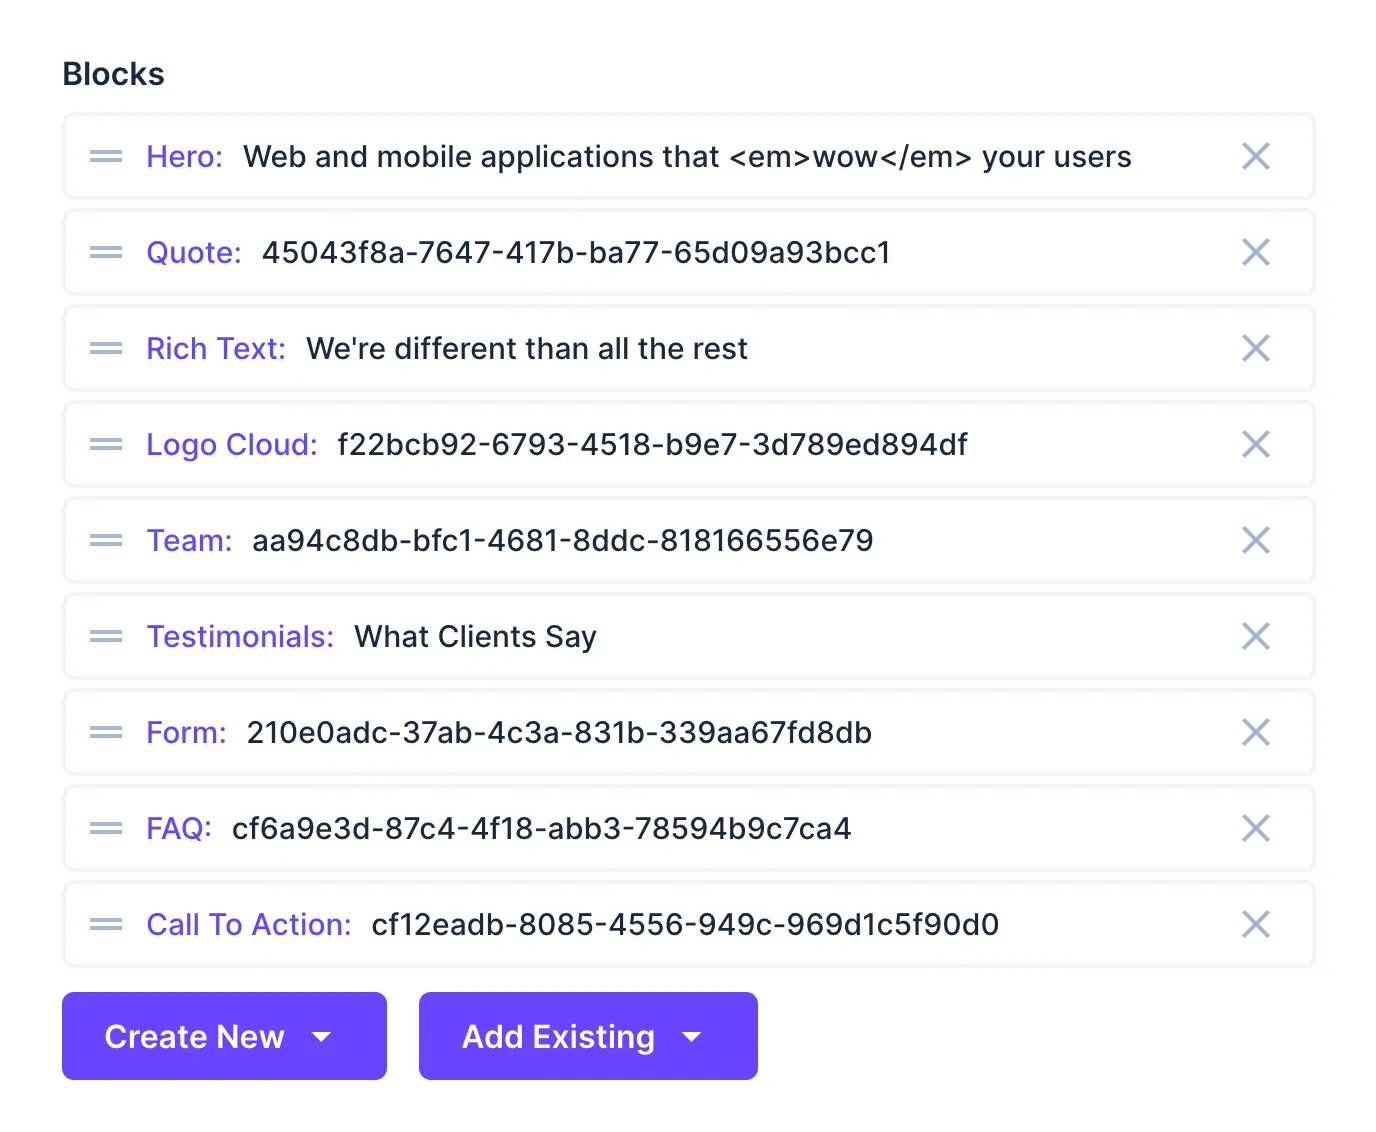Remove the Hero block

(x=1256, y=157)
